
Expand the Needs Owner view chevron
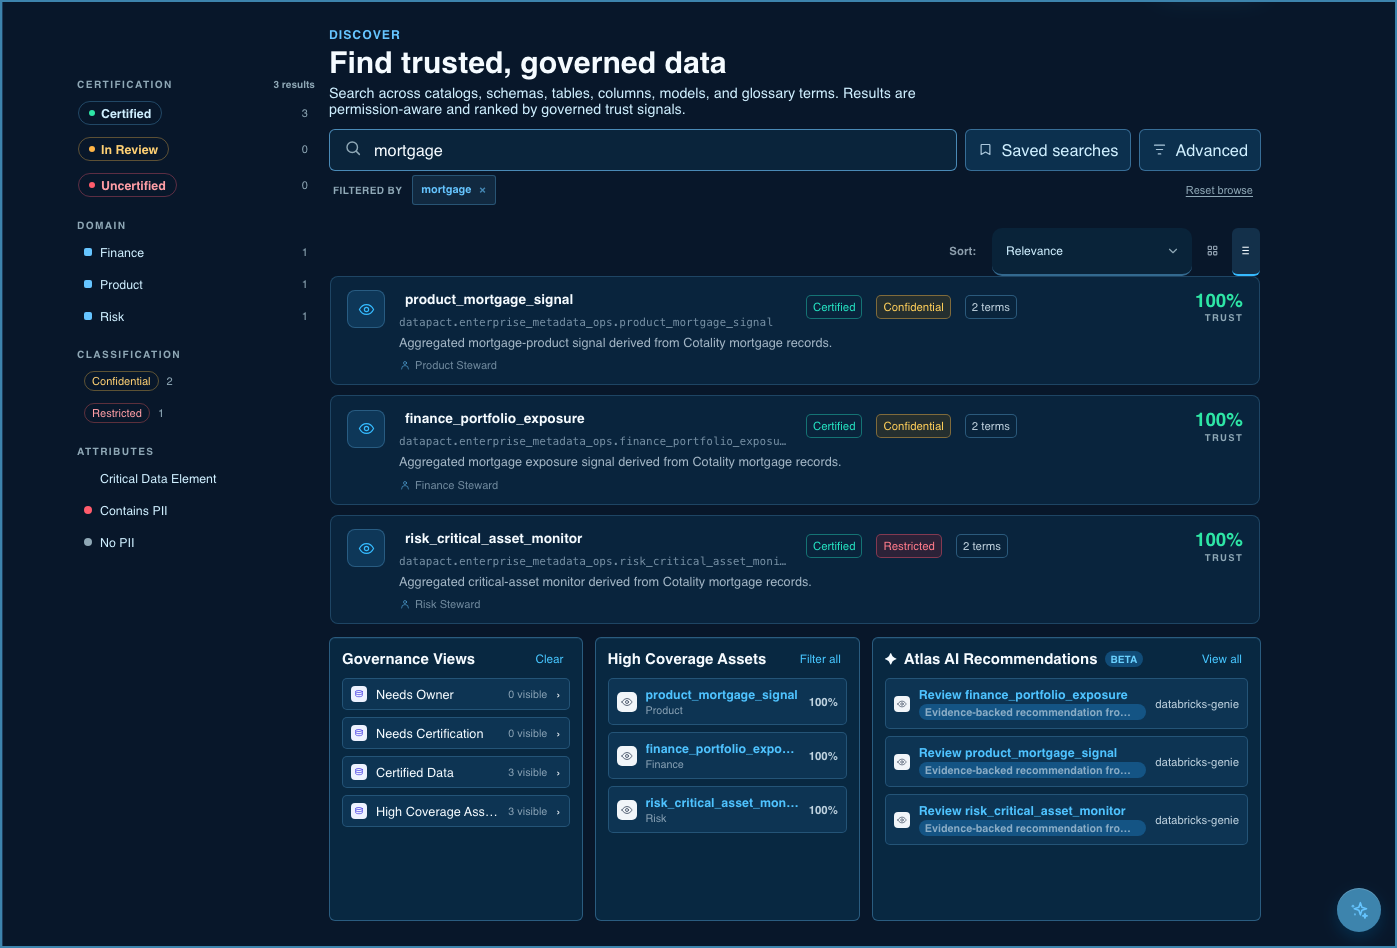[x=558, y=695]
